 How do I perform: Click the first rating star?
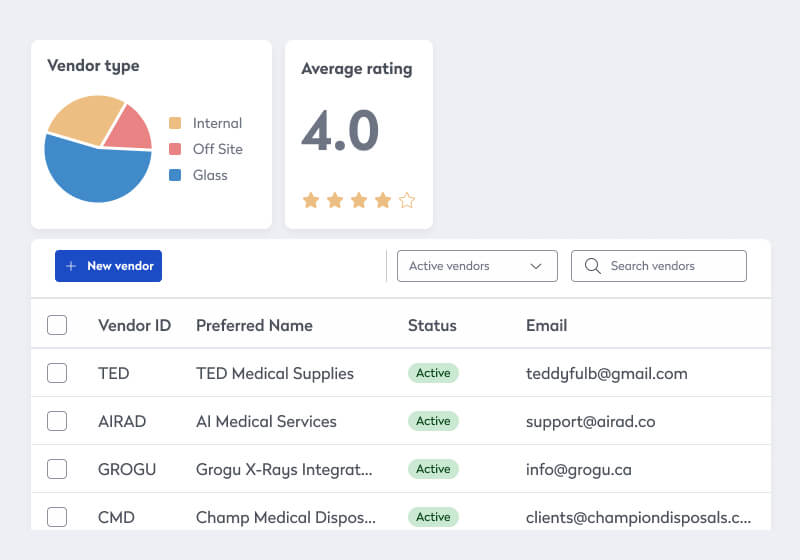(311, 200)
